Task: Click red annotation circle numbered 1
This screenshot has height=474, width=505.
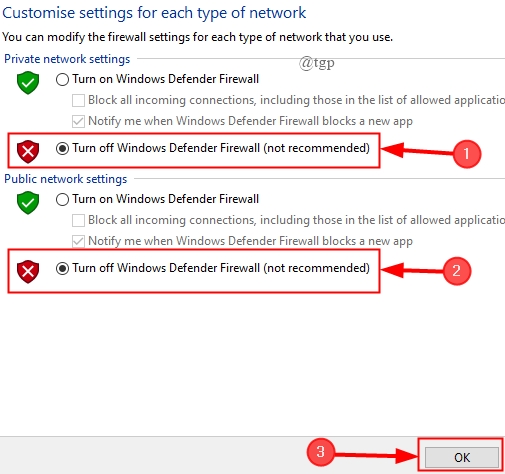Action: (467, 154)
